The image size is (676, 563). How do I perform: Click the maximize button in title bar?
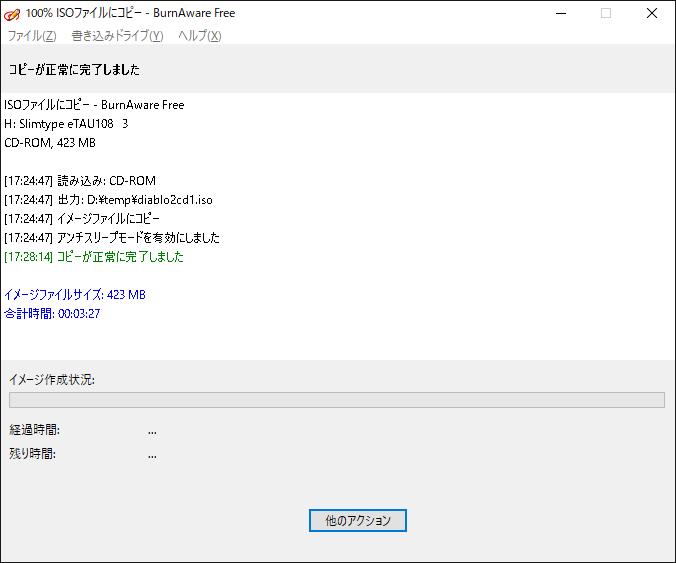point(606,13)
